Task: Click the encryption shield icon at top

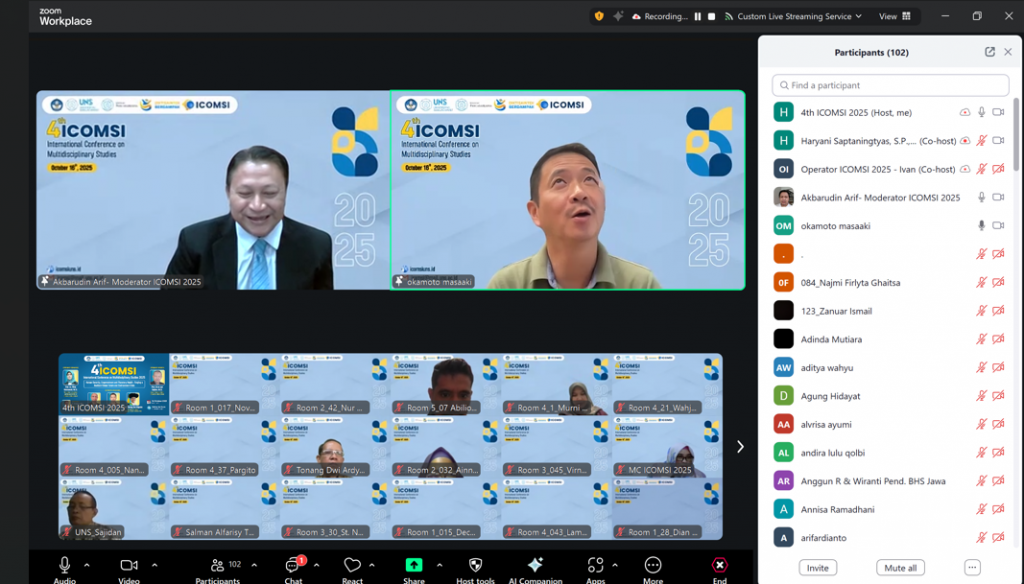Action: point(599,16)
